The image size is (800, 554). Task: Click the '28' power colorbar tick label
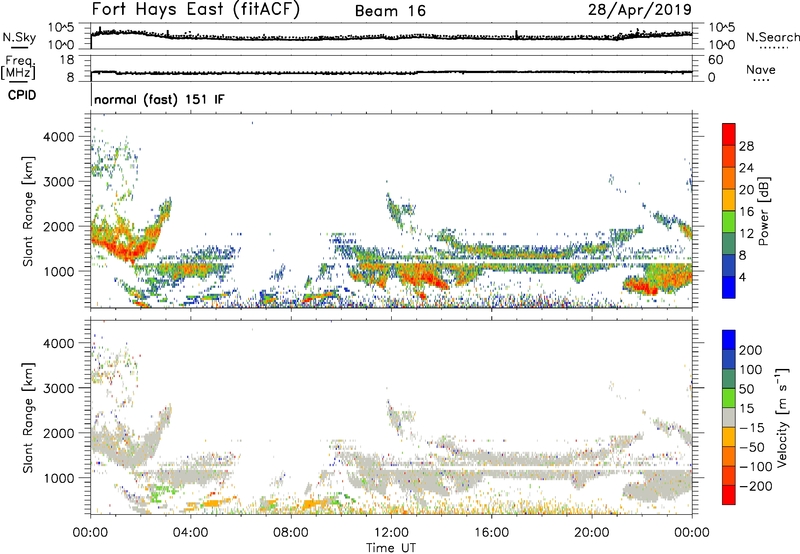tap(746, 146)
